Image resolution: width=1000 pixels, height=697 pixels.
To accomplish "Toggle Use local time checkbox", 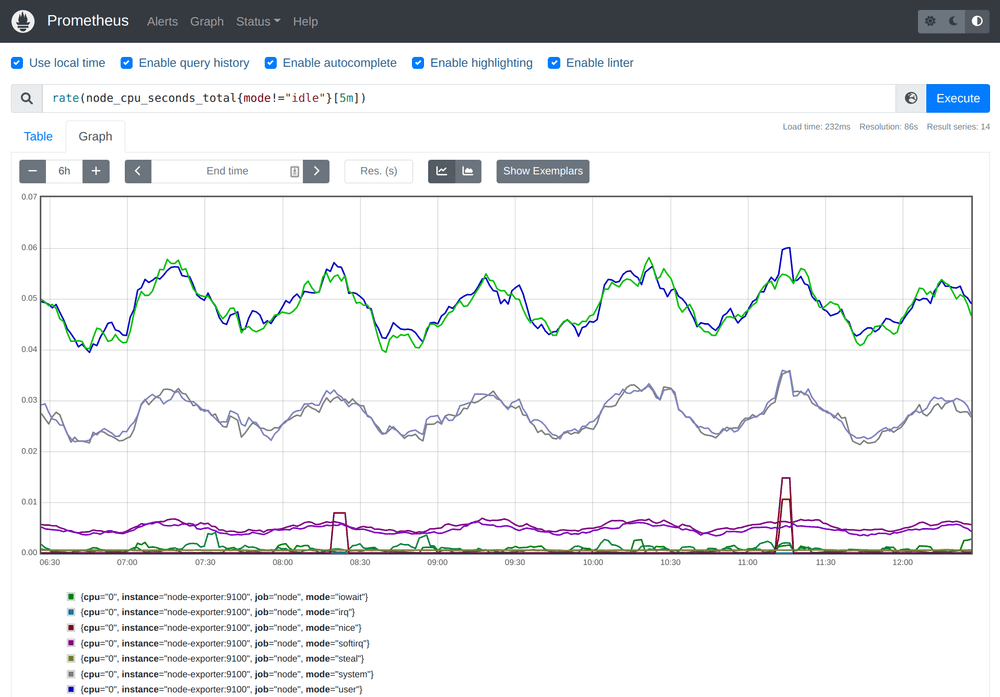I will (17, 62).
